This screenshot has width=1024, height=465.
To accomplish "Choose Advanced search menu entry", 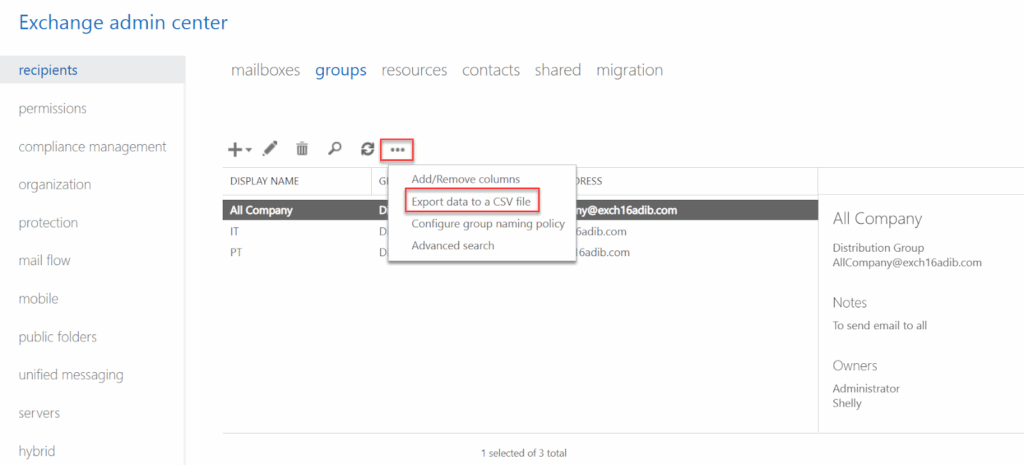I will (x=452, y=245).
